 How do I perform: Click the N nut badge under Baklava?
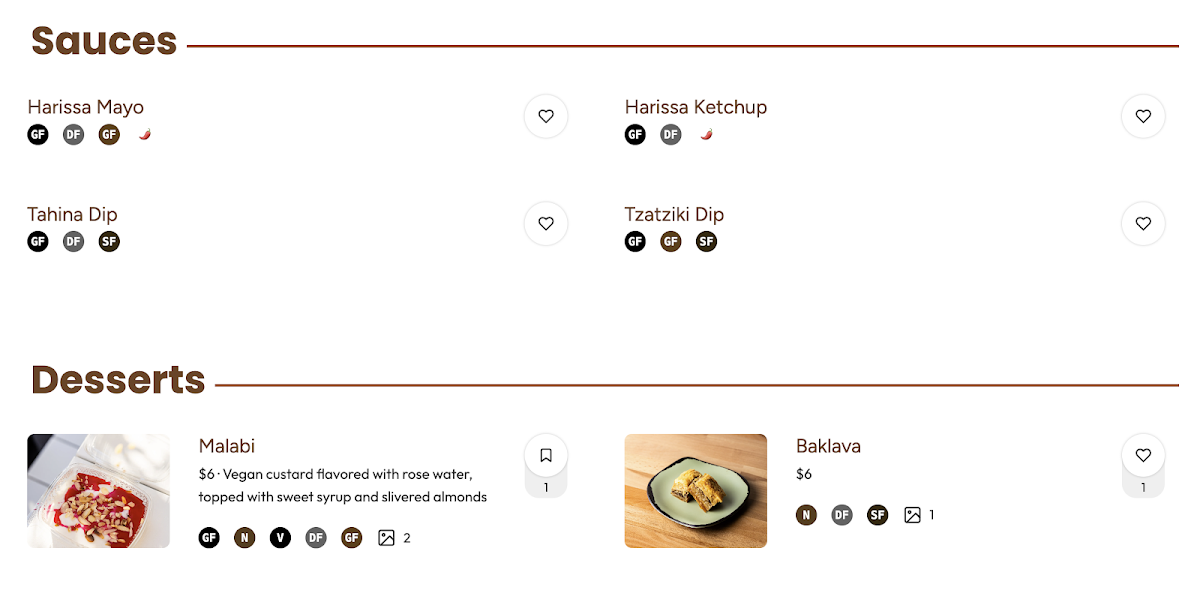(806, 515)
